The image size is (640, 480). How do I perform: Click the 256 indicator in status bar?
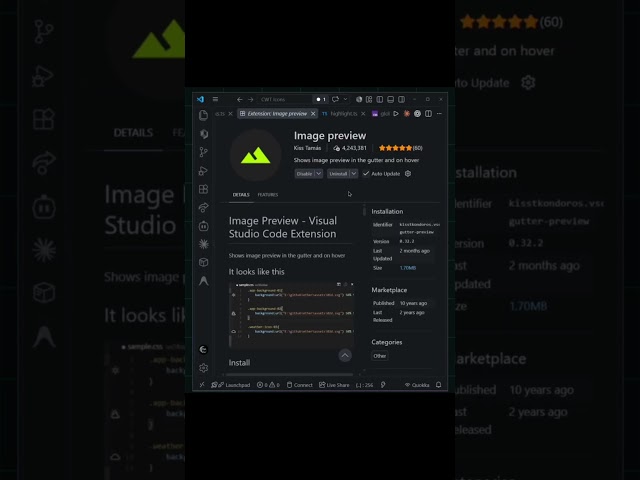point(364,385)
